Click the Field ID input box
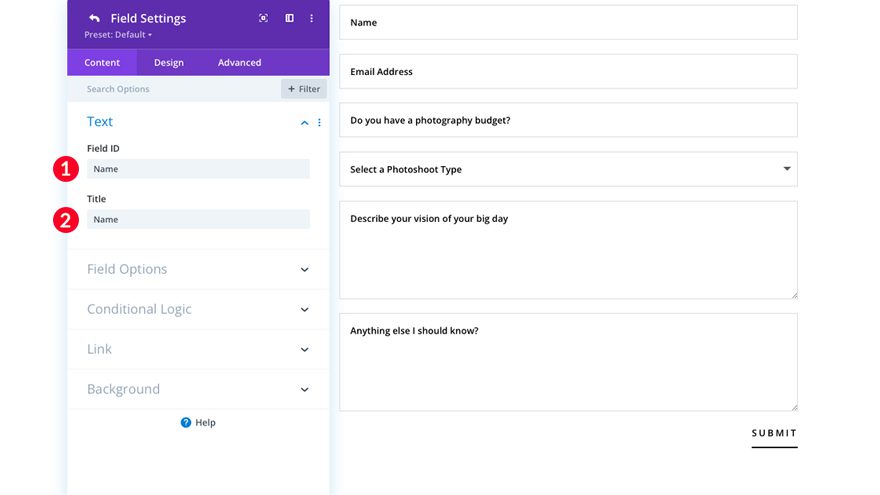 pos(198,169)
